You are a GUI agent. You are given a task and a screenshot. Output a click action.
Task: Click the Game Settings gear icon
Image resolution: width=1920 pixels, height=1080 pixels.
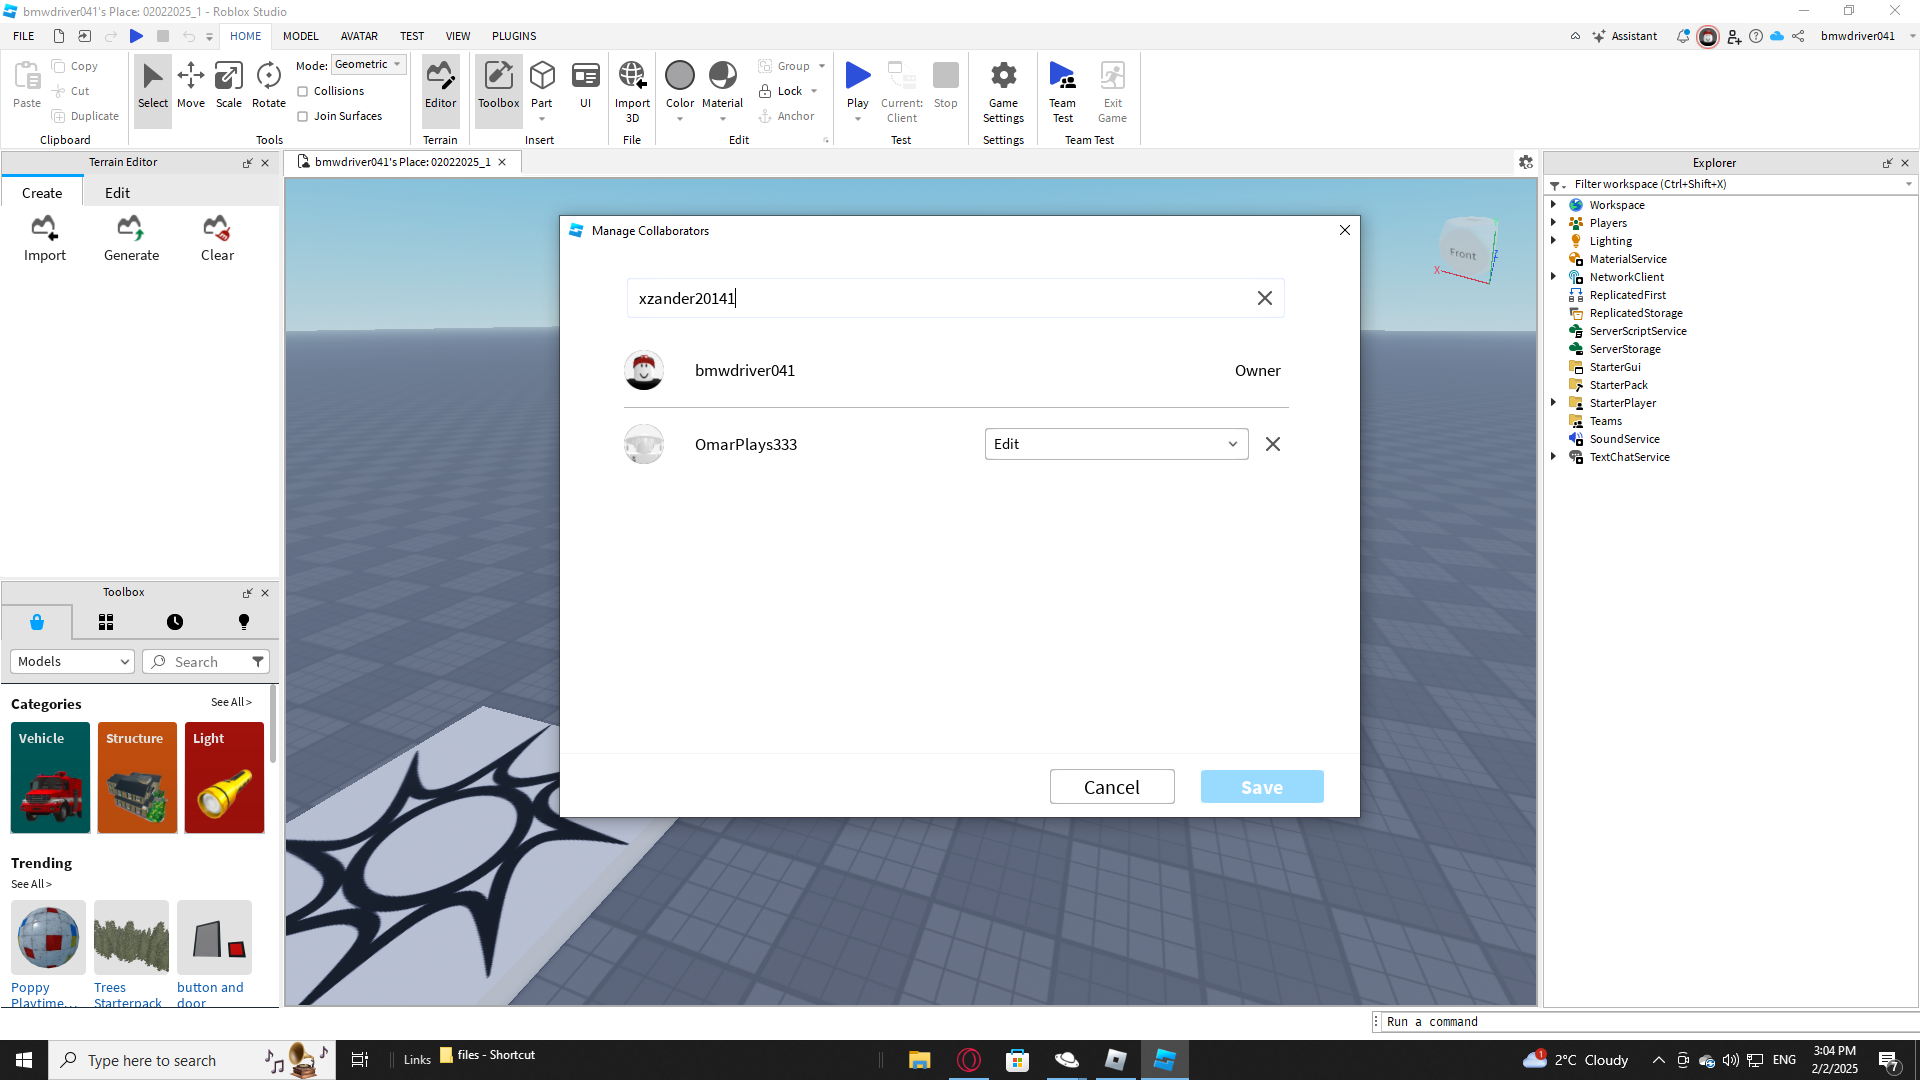click(x=1003, y=77)
